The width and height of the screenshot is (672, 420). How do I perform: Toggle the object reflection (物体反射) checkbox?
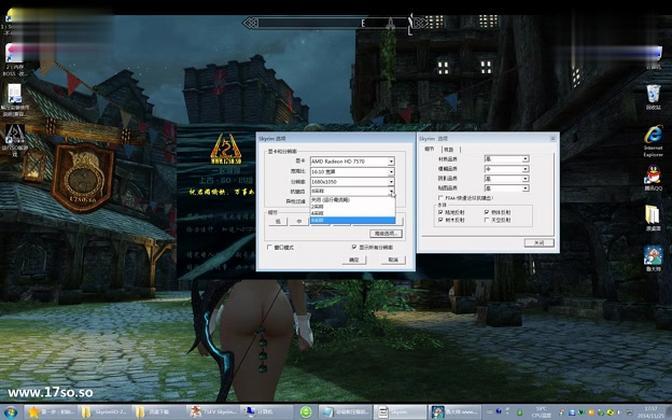click(486, 212)
